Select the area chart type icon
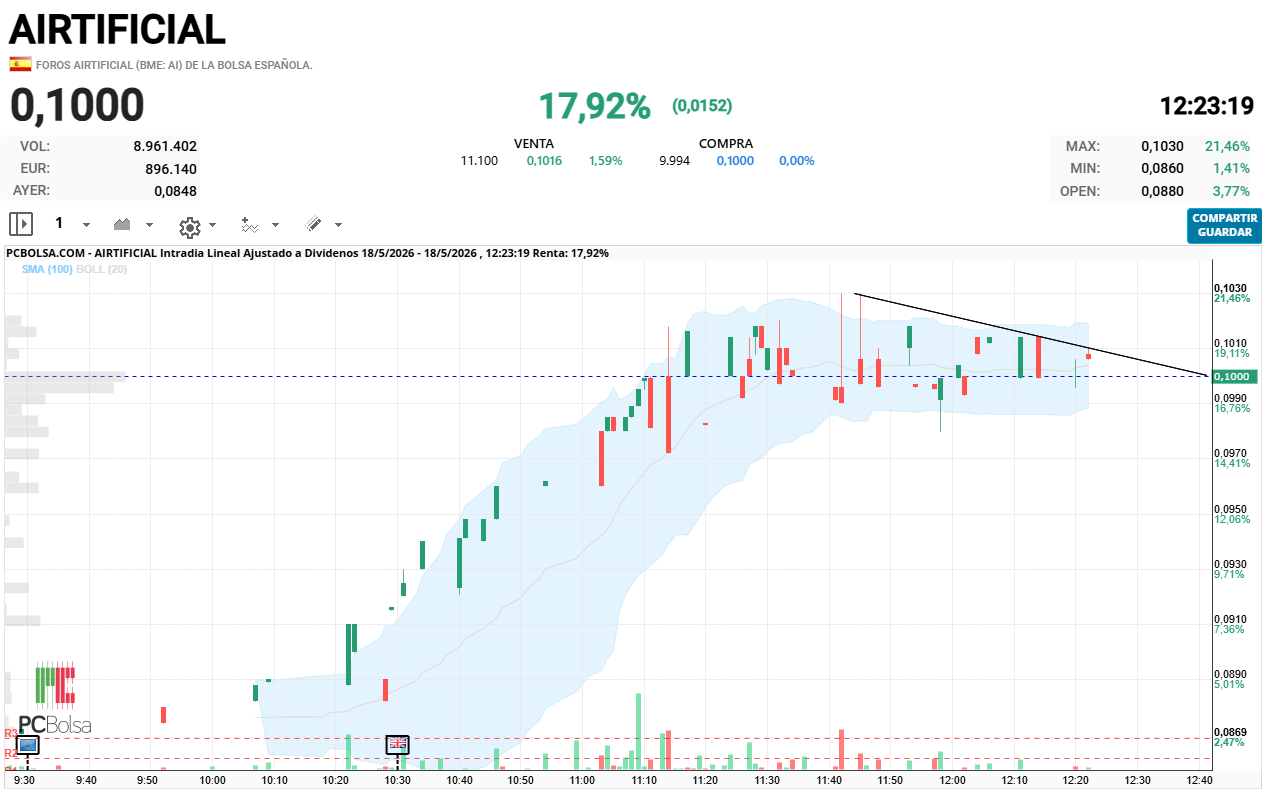 click(123, 224)
